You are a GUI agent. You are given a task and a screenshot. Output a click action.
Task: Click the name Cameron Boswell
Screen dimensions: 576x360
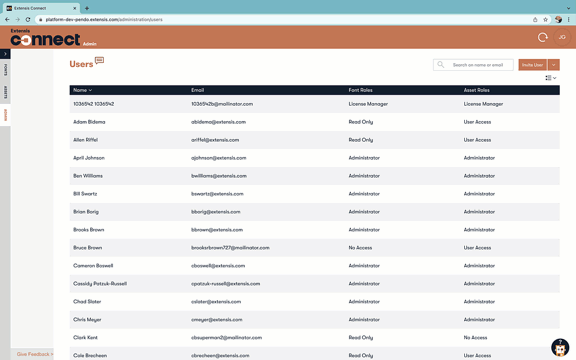(x=93, y=266)
